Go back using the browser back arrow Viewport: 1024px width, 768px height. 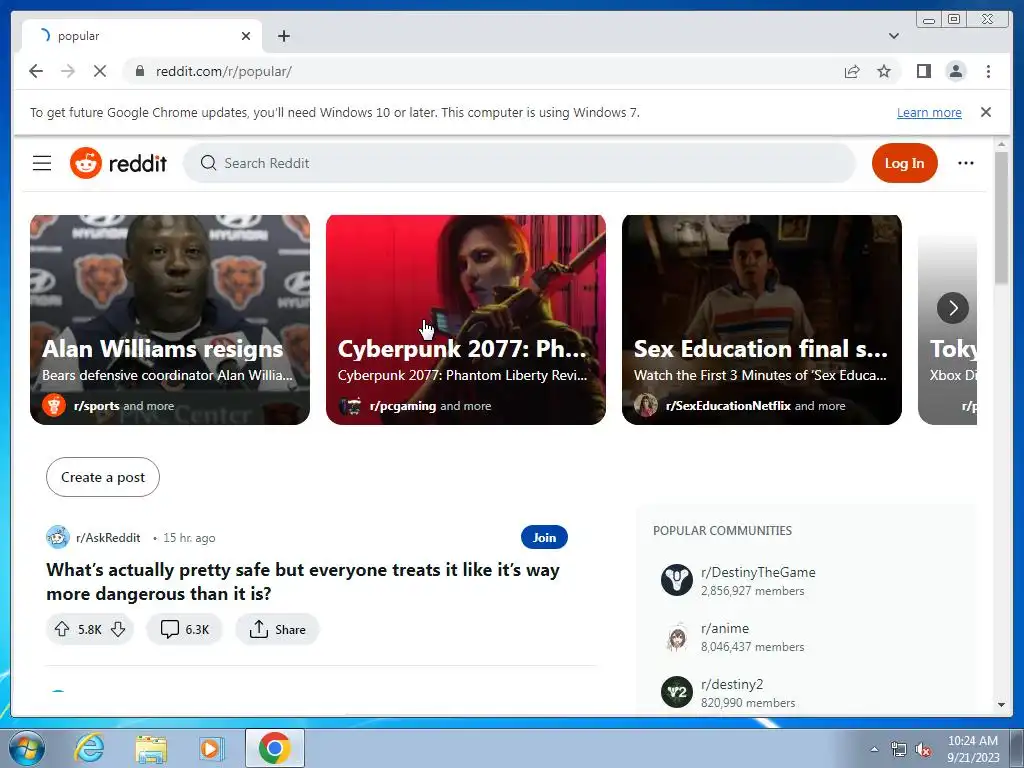[36, 71]
